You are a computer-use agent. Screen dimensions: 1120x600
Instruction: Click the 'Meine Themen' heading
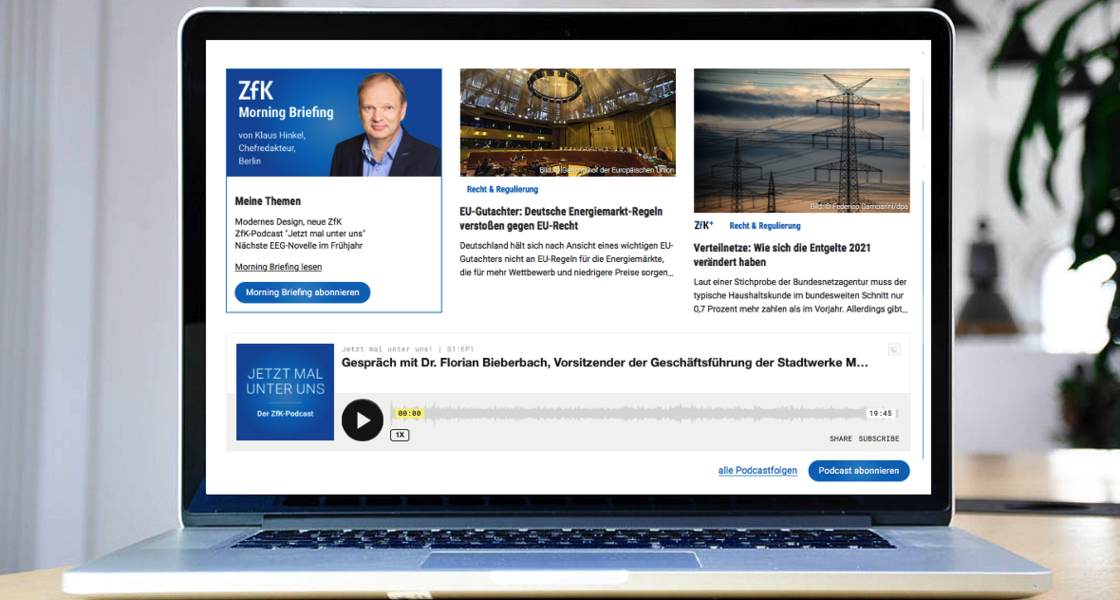point(268,201)
